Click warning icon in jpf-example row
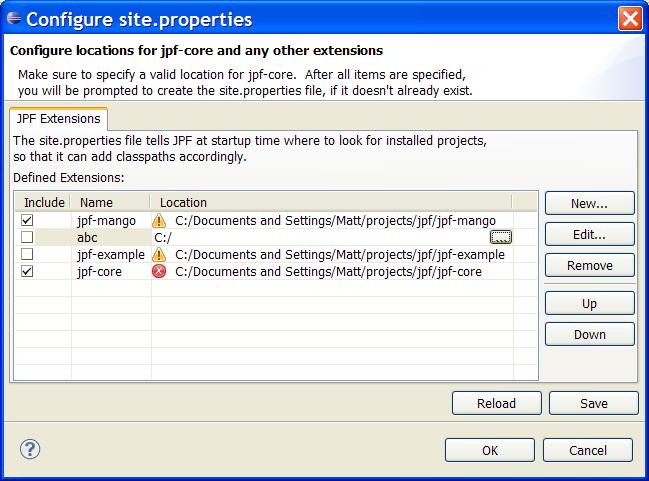Image resolution: width=649 pixels, height=481 pixels. click(x=159, y=254)
